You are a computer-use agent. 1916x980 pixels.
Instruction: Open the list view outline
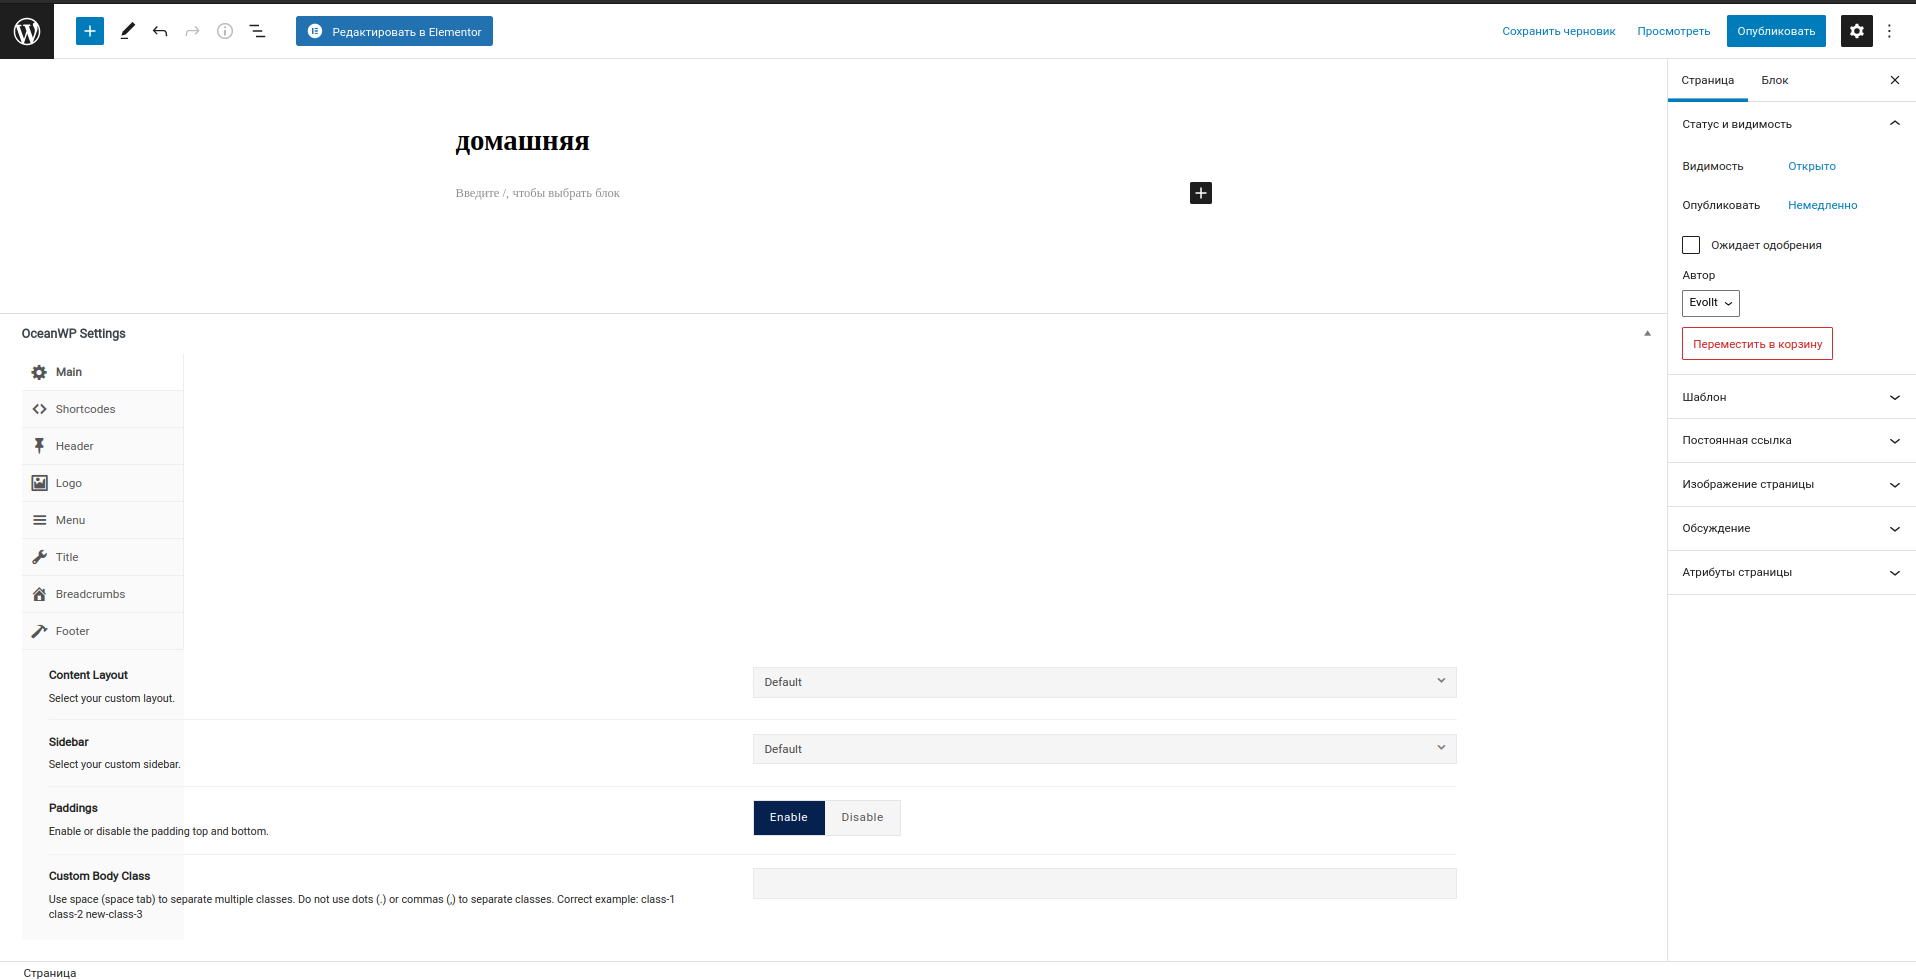(257, 31)
